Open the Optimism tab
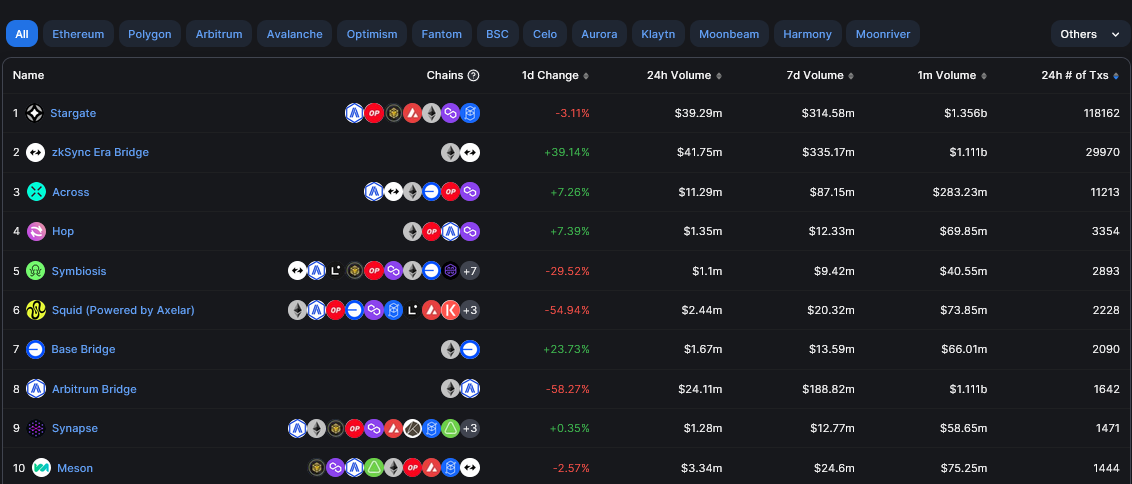This screenshot has height=484, width=1132. pos(372,34)
